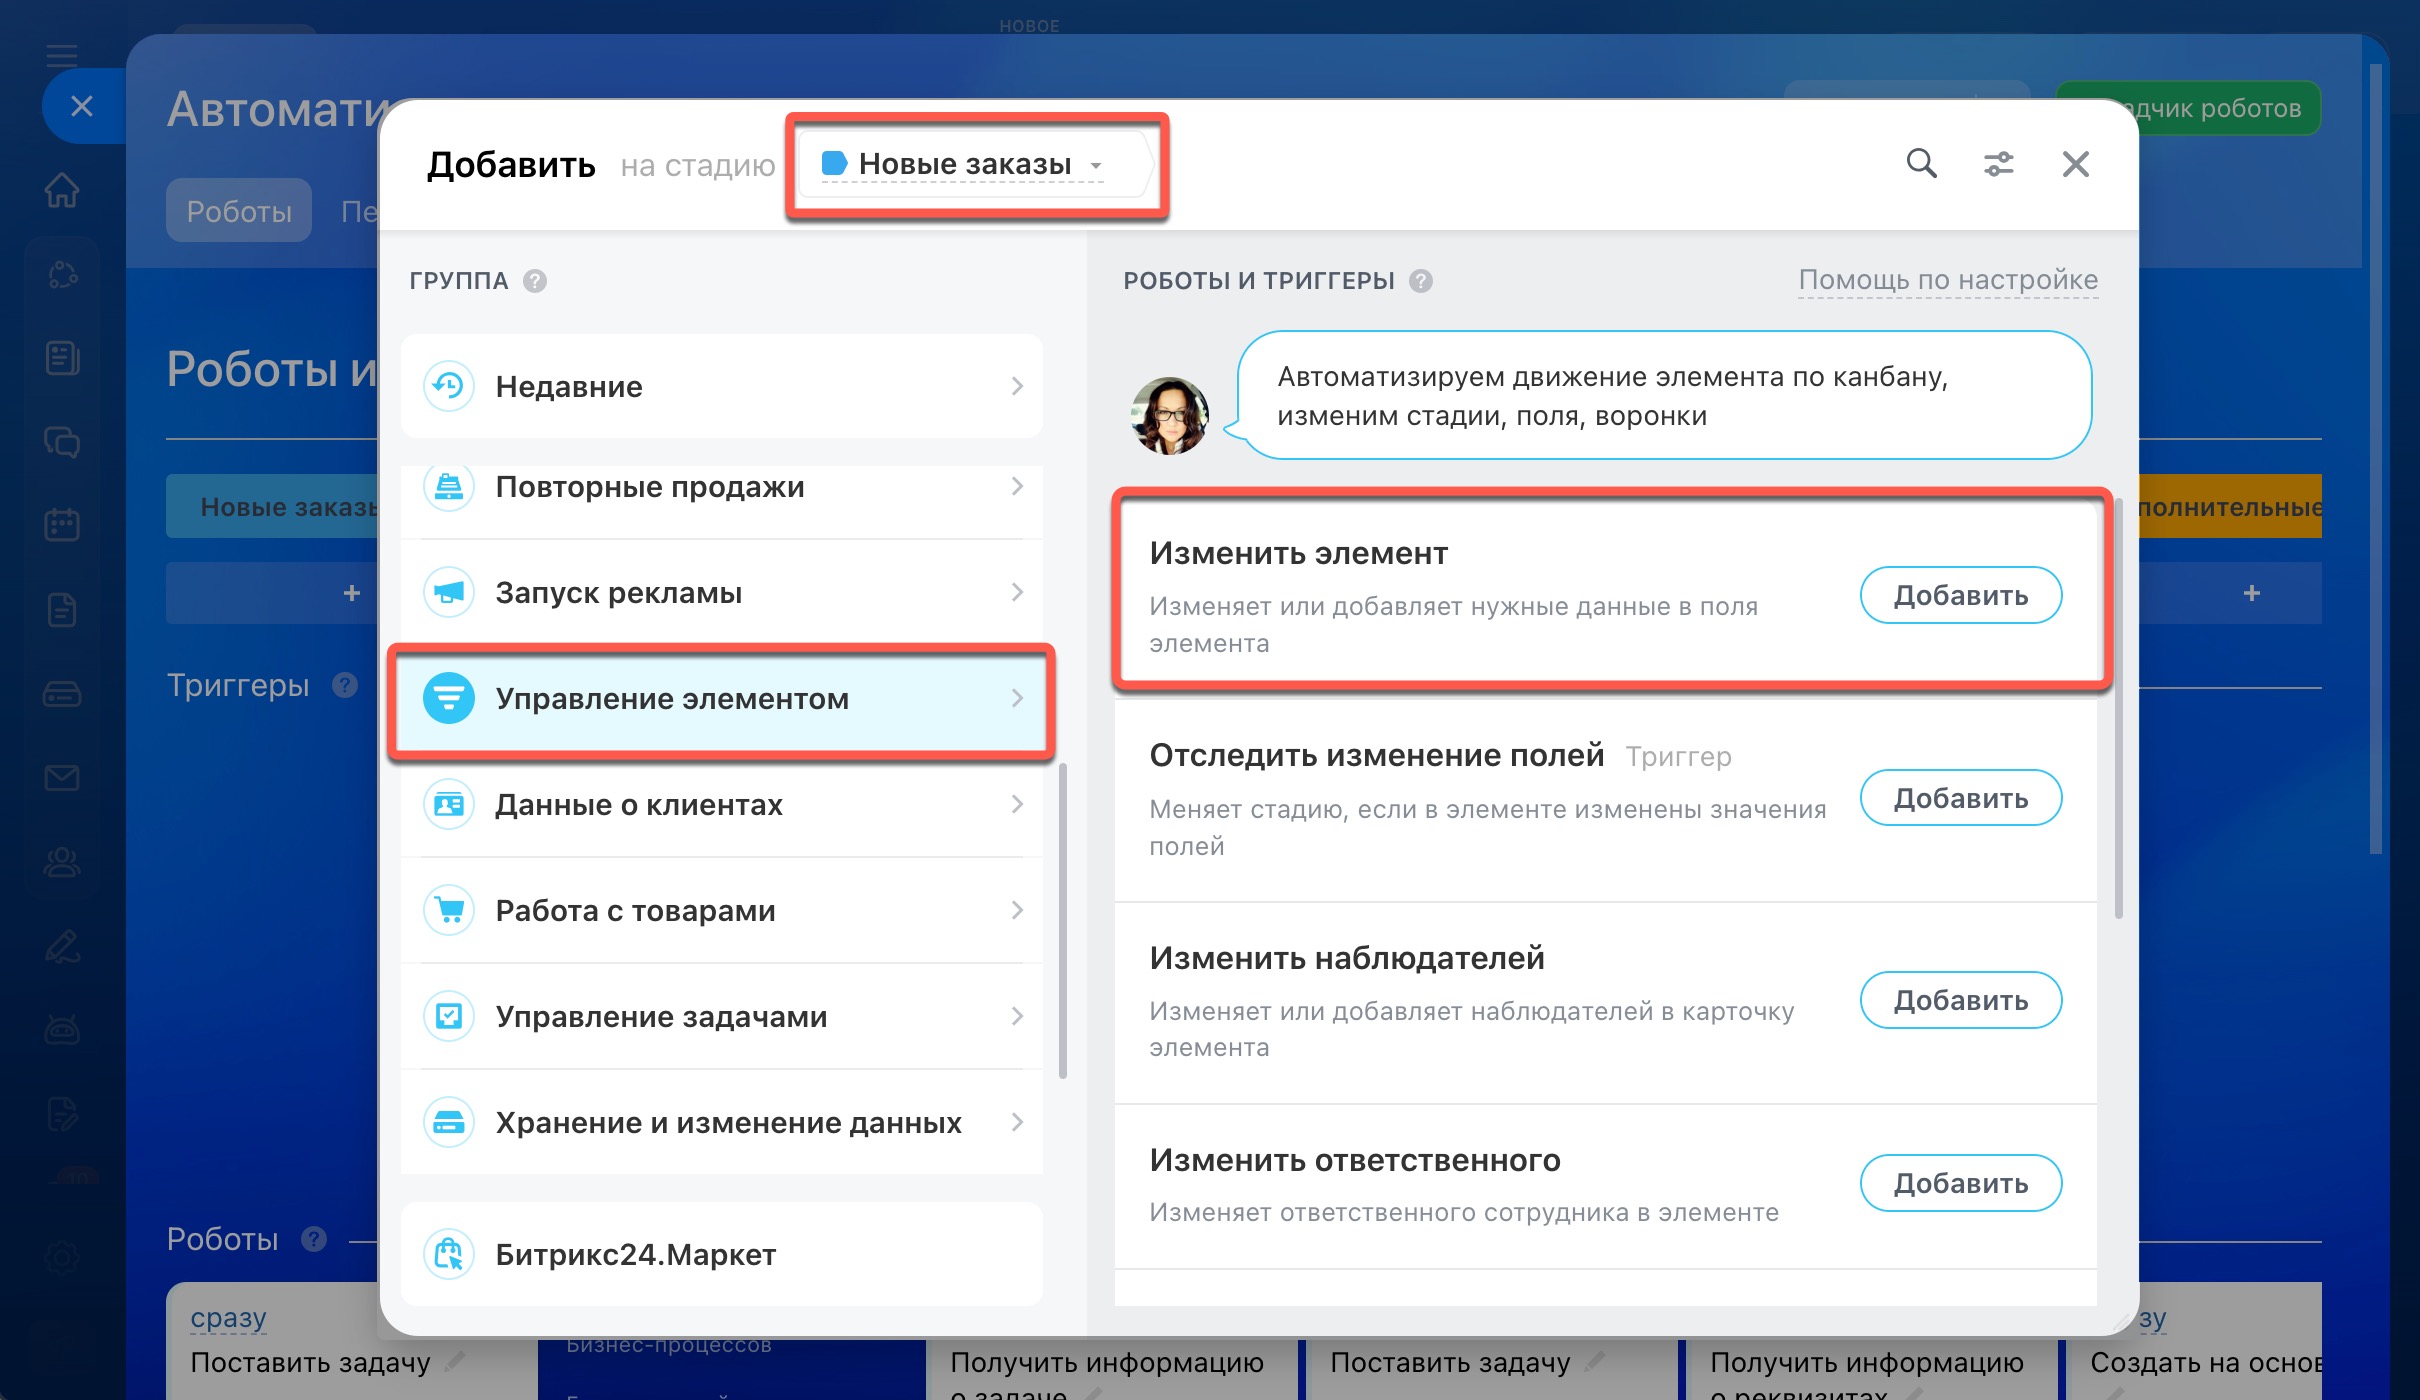The image size is (2420, 1400).
Task: Expand chevron on Управление элементом row
Action: point(1017,698)
